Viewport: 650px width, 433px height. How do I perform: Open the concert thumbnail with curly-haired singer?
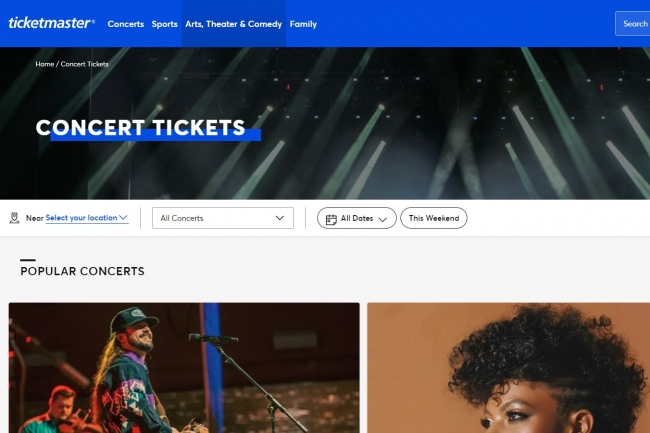(x=509, y=368)
